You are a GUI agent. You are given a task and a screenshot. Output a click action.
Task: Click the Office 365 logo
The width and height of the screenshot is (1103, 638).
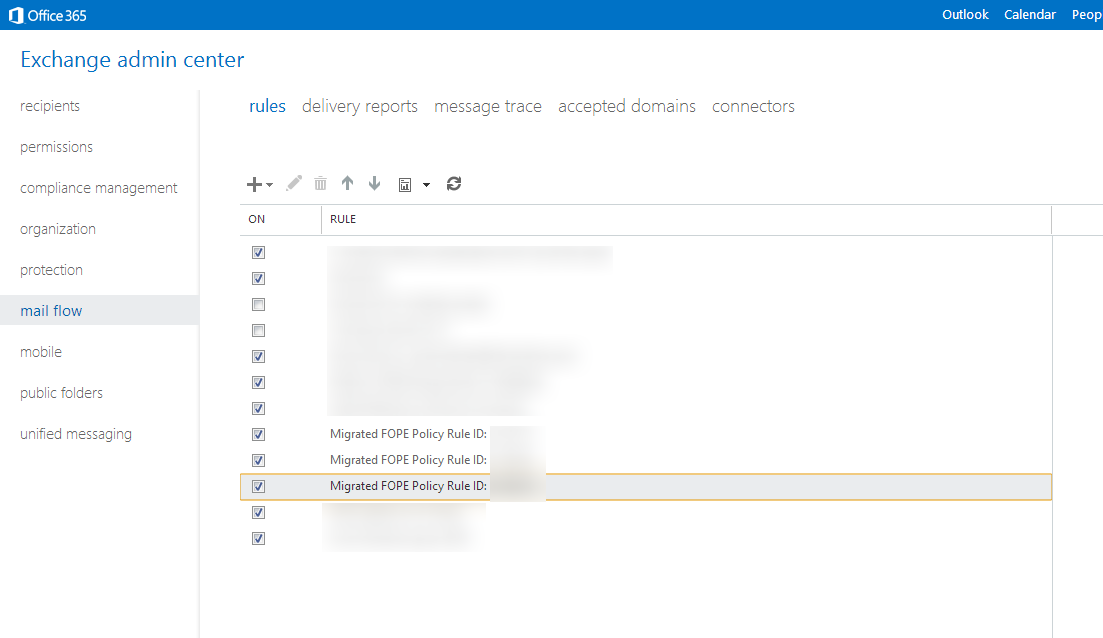click(47, 15)
